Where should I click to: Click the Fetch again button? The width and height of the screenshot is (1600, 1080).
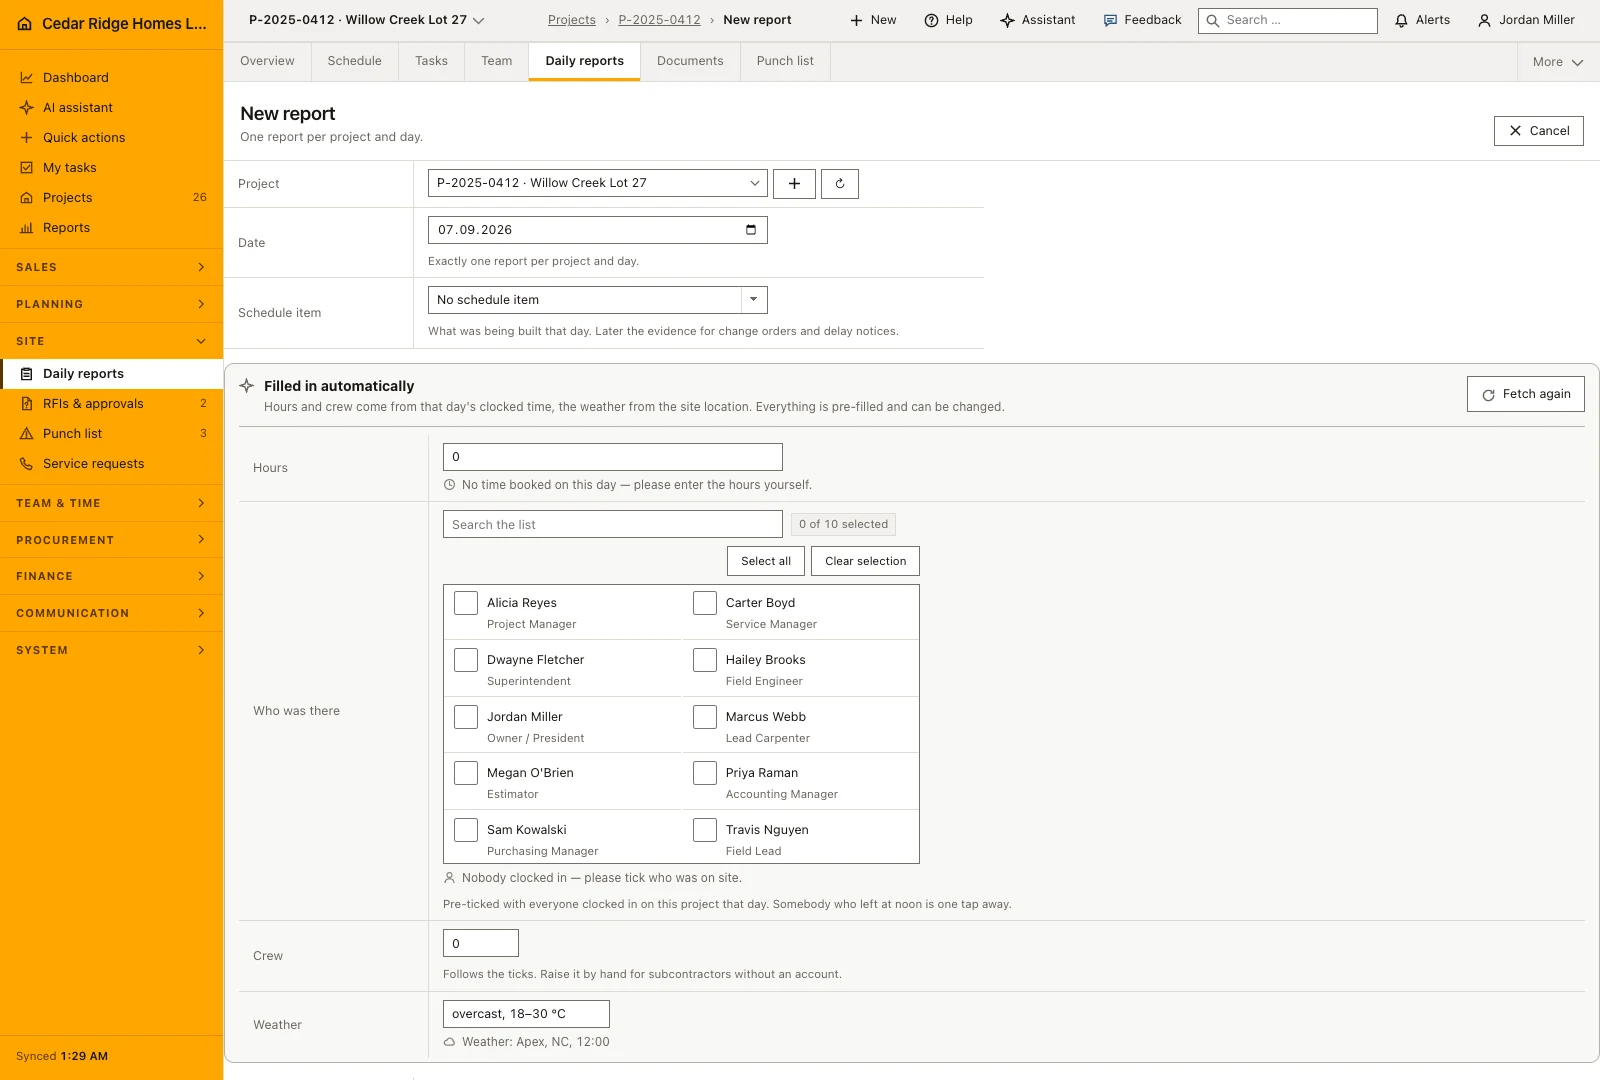click(1526, 394)
